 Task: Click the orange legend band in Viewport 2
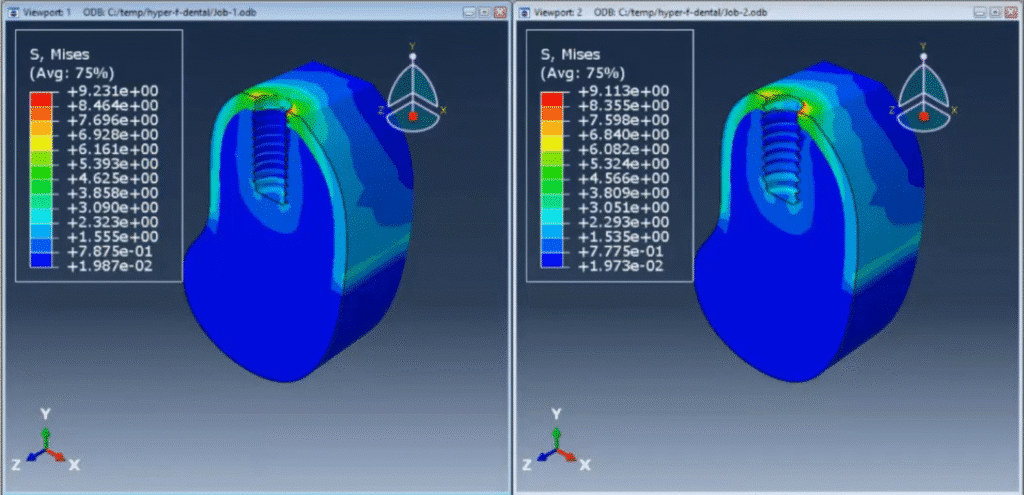(x=550, y=114)
